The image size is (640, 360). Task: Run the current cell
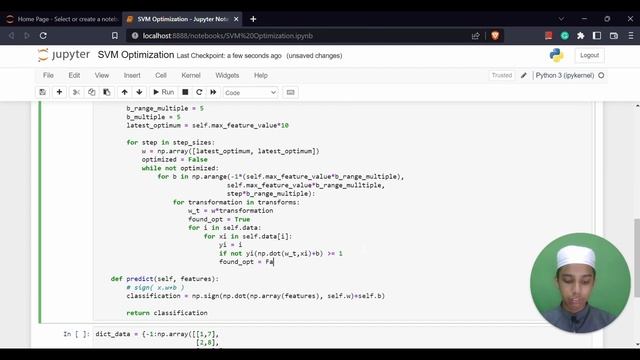click(163, 92)
